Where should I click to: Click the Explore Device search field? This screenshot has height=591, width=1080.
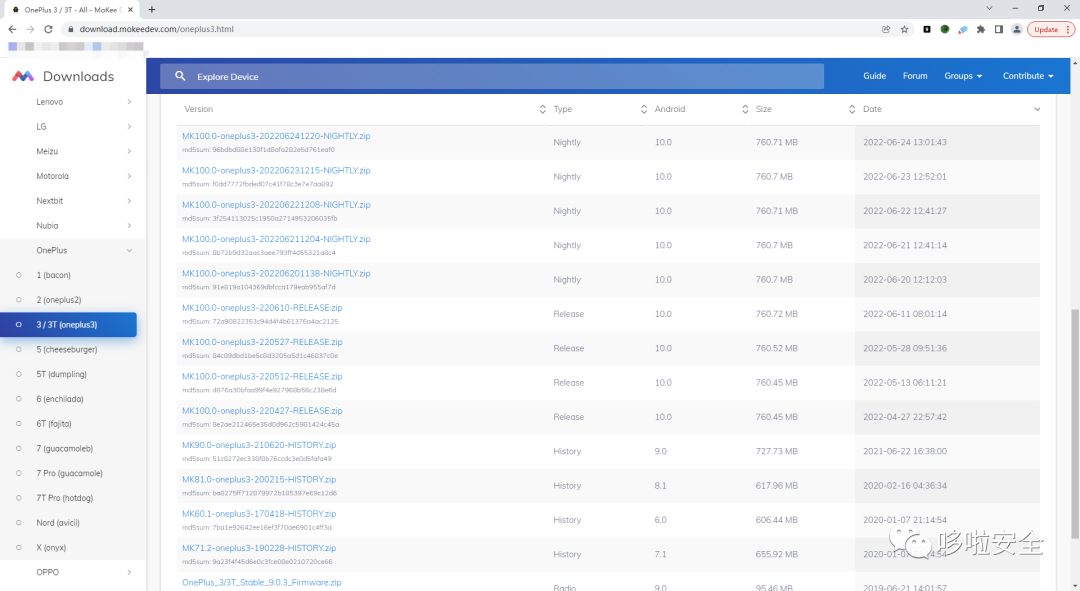click(492, 76)
